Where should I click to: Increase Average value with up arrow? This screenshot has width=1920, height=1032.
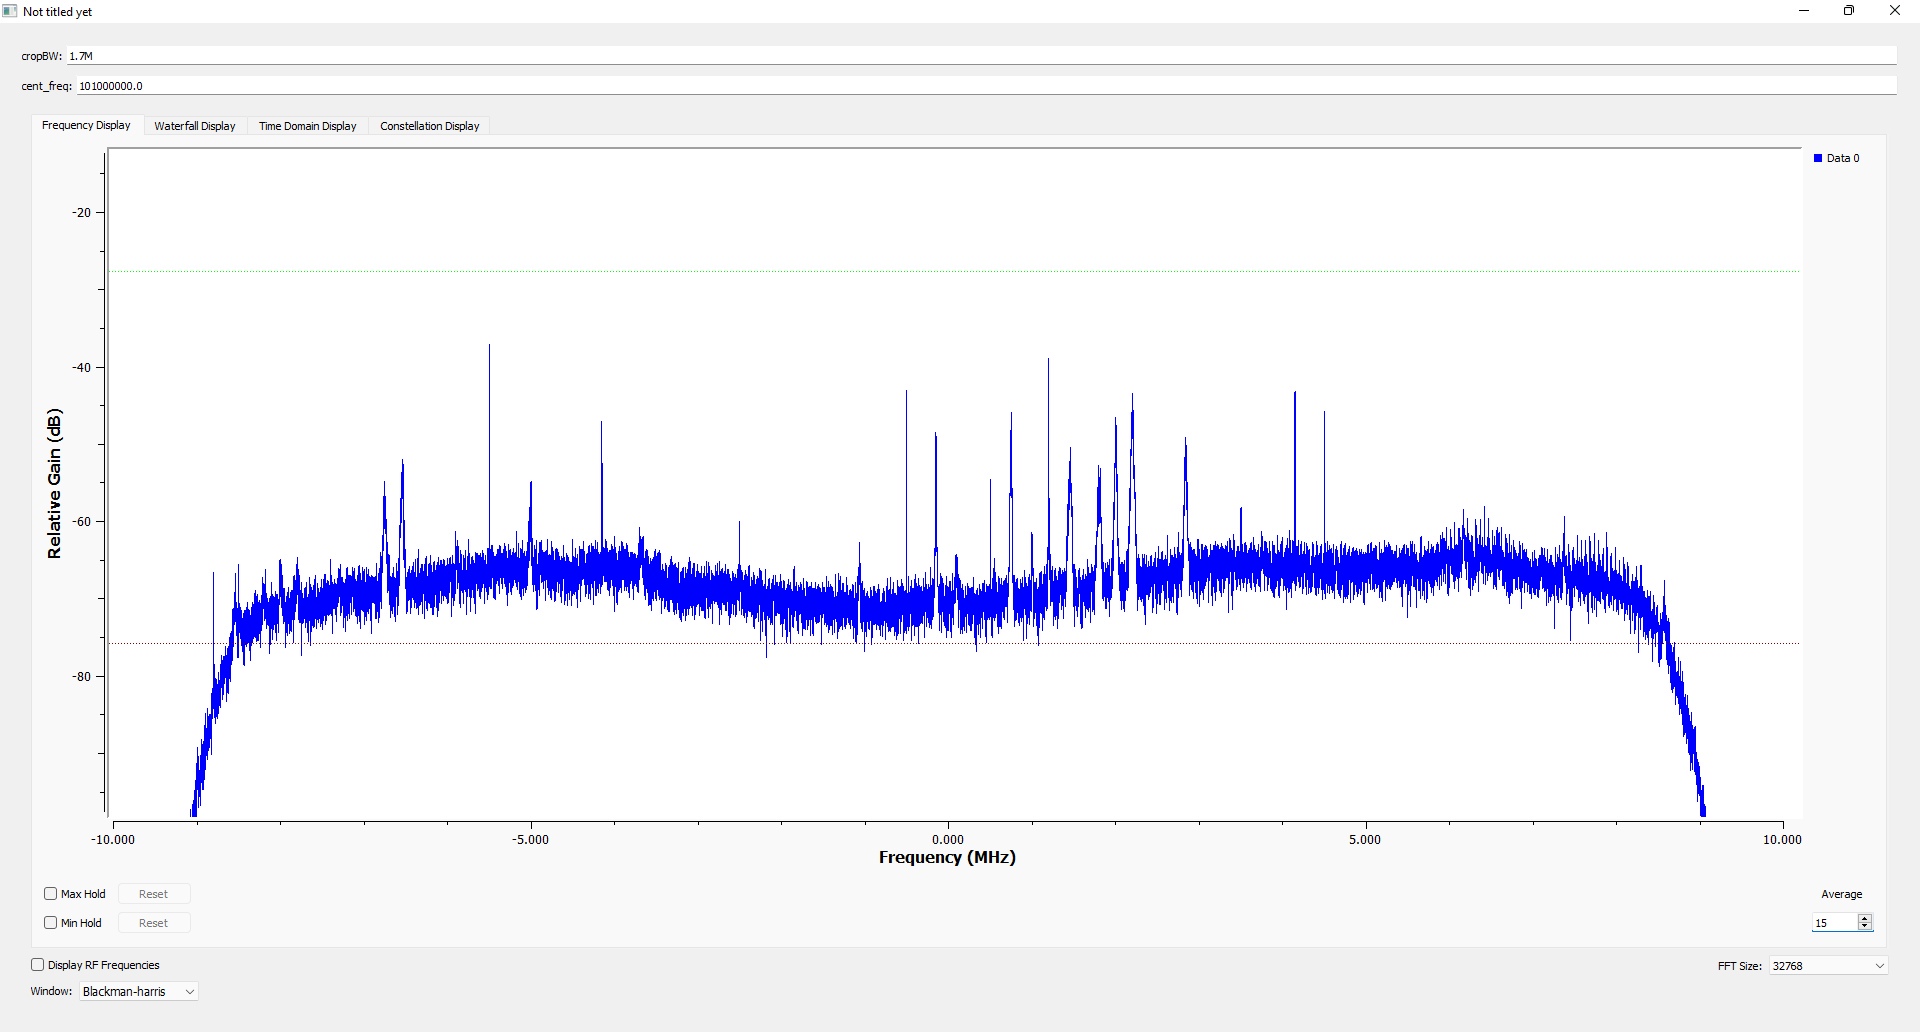tap(1865, 918)
